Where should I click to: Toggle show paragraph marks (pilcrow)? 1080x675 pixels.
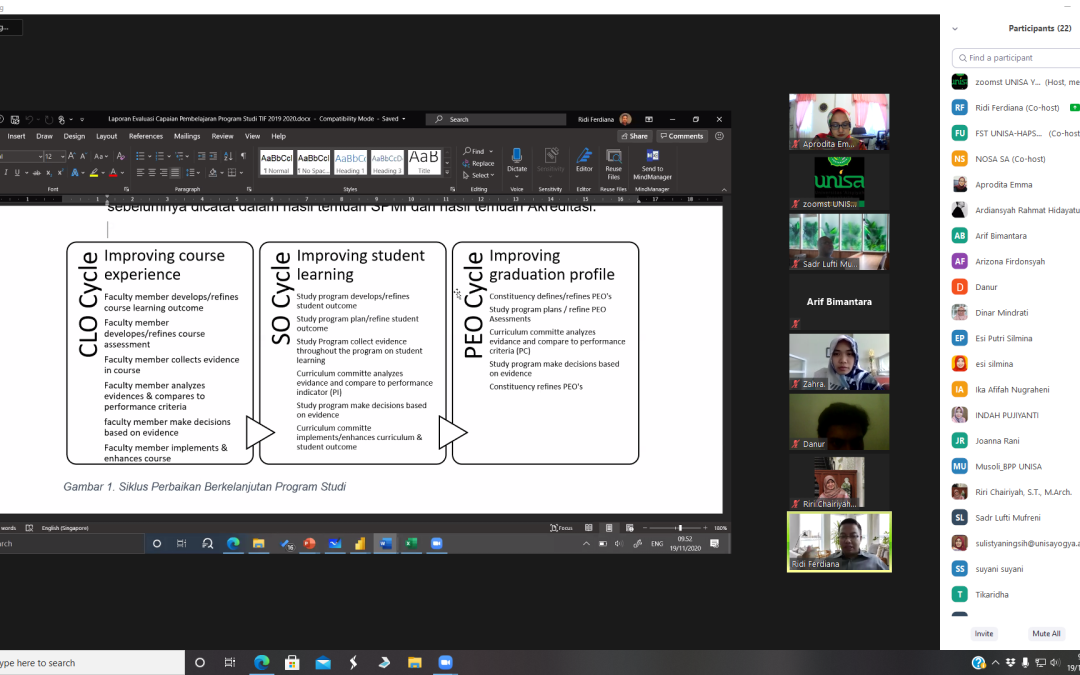click(242, 156)
